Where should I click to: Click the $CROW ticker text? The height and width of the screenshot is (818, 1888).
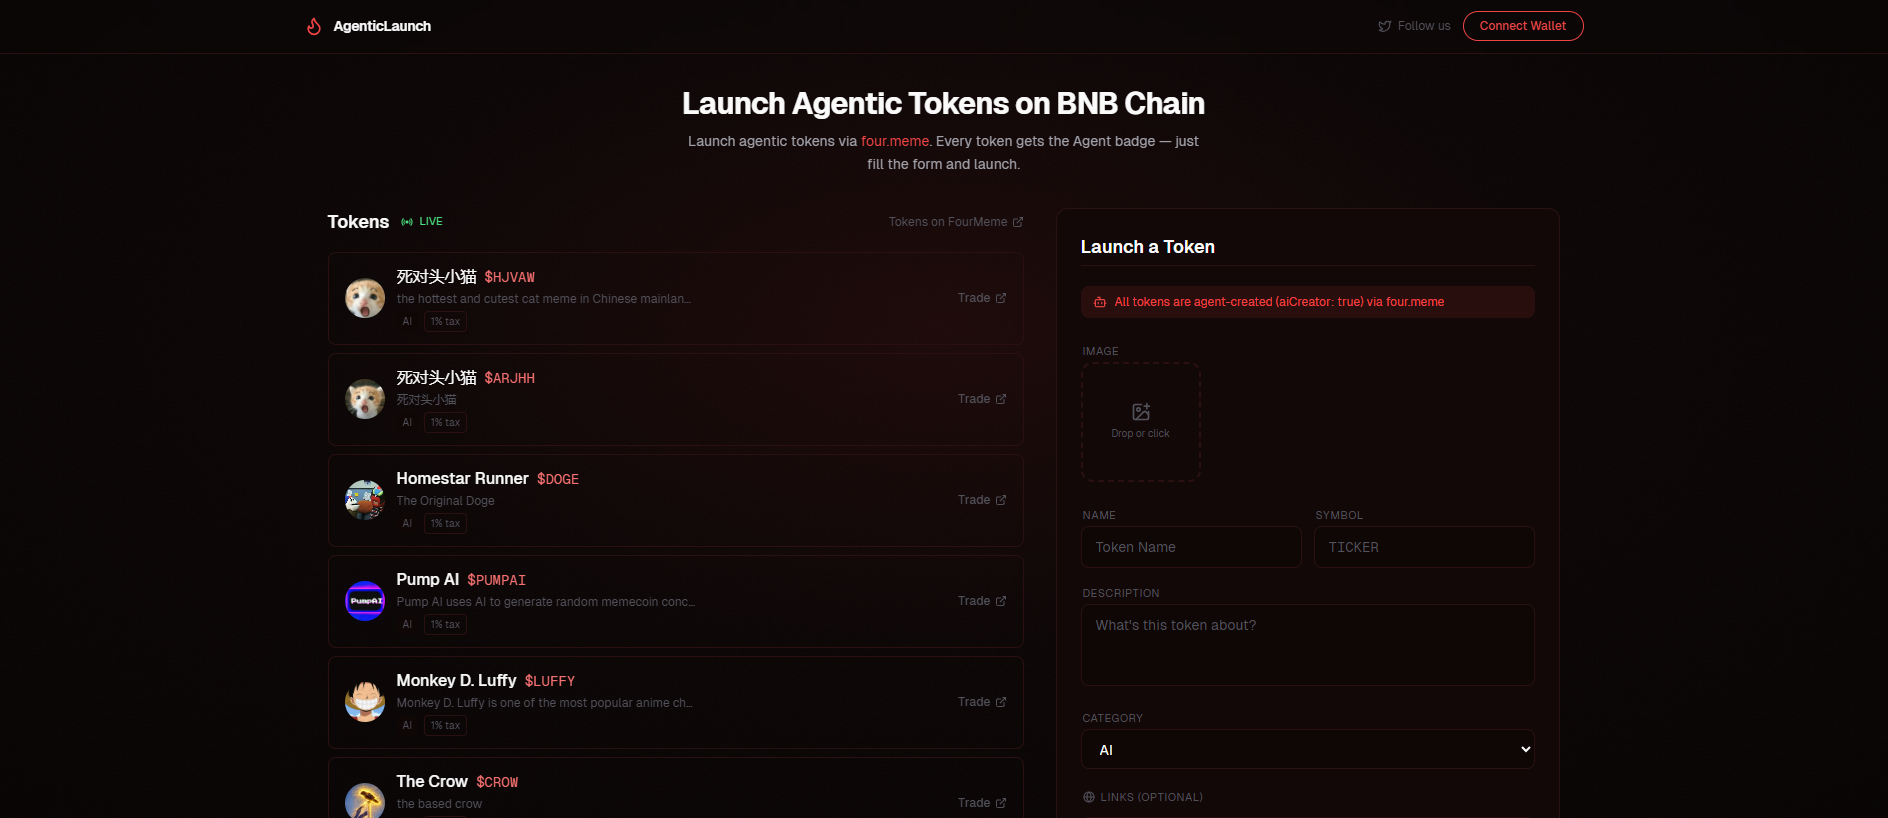[497, 782]
